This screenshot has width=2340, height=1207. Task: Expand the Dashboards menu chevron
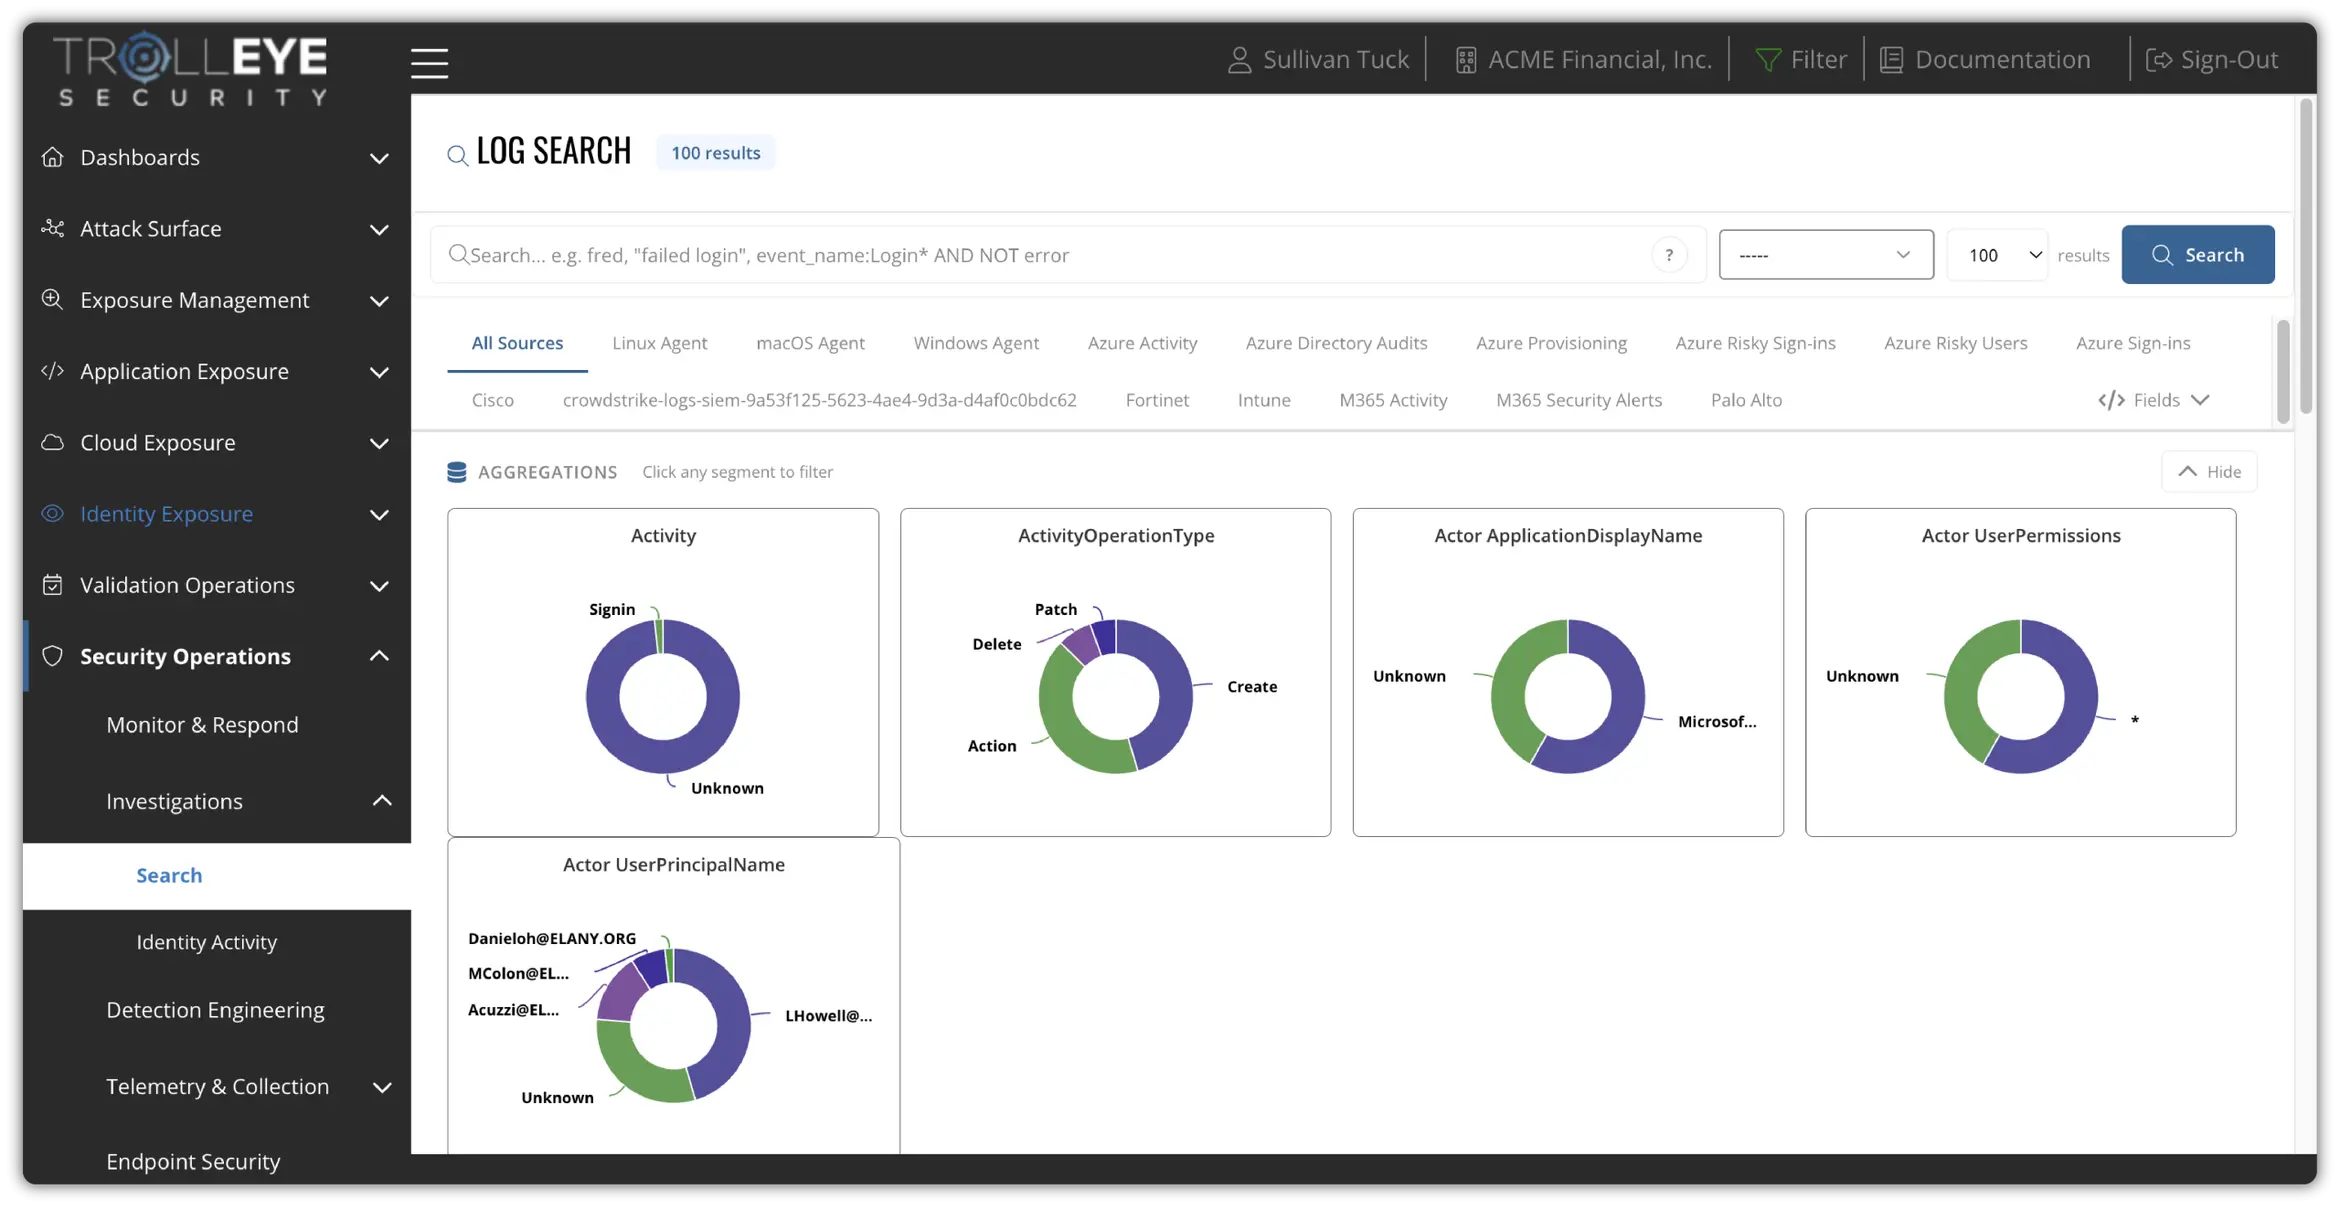379,158
